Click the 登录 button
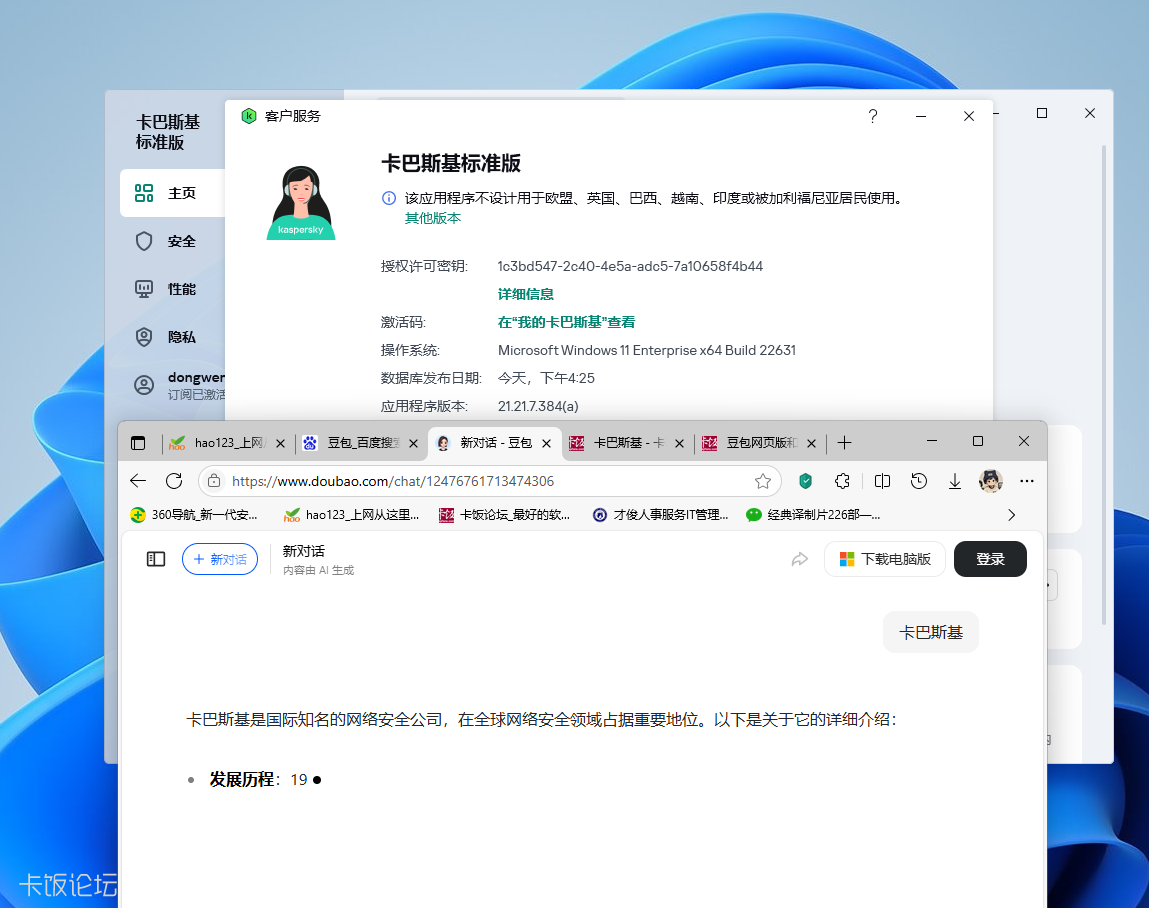1149x908 pixels. 990,559
